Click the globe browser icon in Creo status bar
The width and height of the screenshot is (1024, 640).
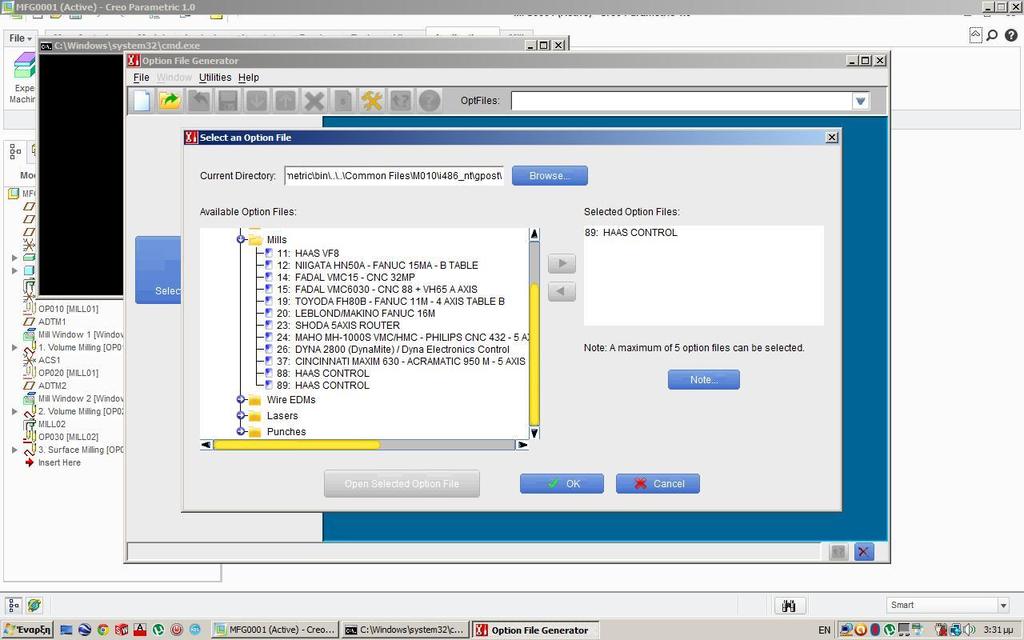click(35, 605)
